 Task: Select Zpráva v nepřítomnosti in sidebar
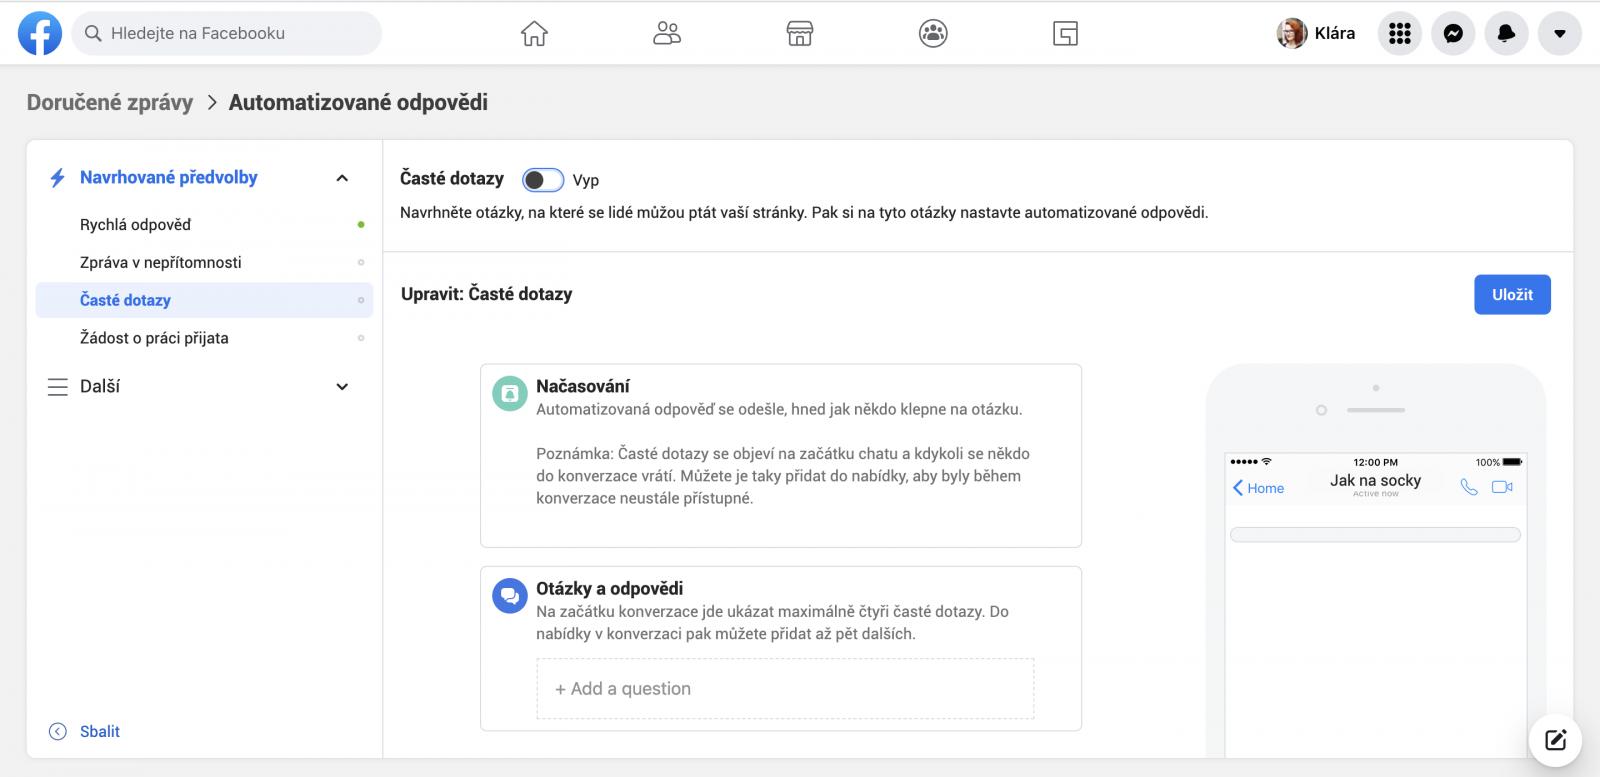(x=160, y=263)
